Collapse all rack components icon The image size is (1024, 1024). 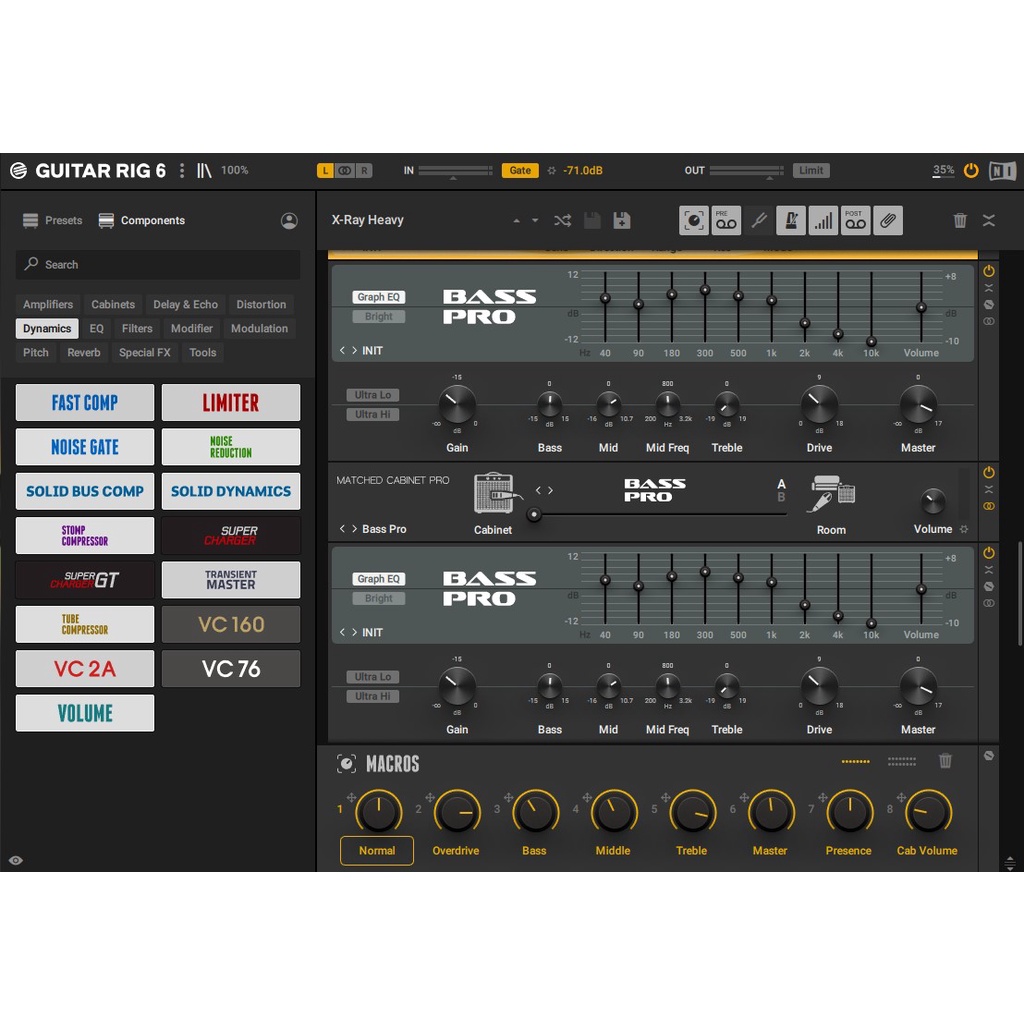(x=989, y=221)
